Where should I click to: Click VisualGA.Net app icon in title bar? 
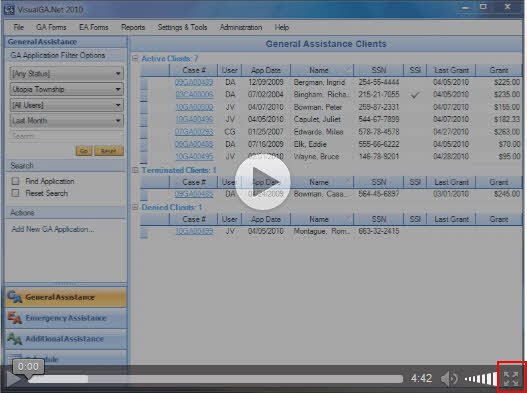(x=9, y=9)
